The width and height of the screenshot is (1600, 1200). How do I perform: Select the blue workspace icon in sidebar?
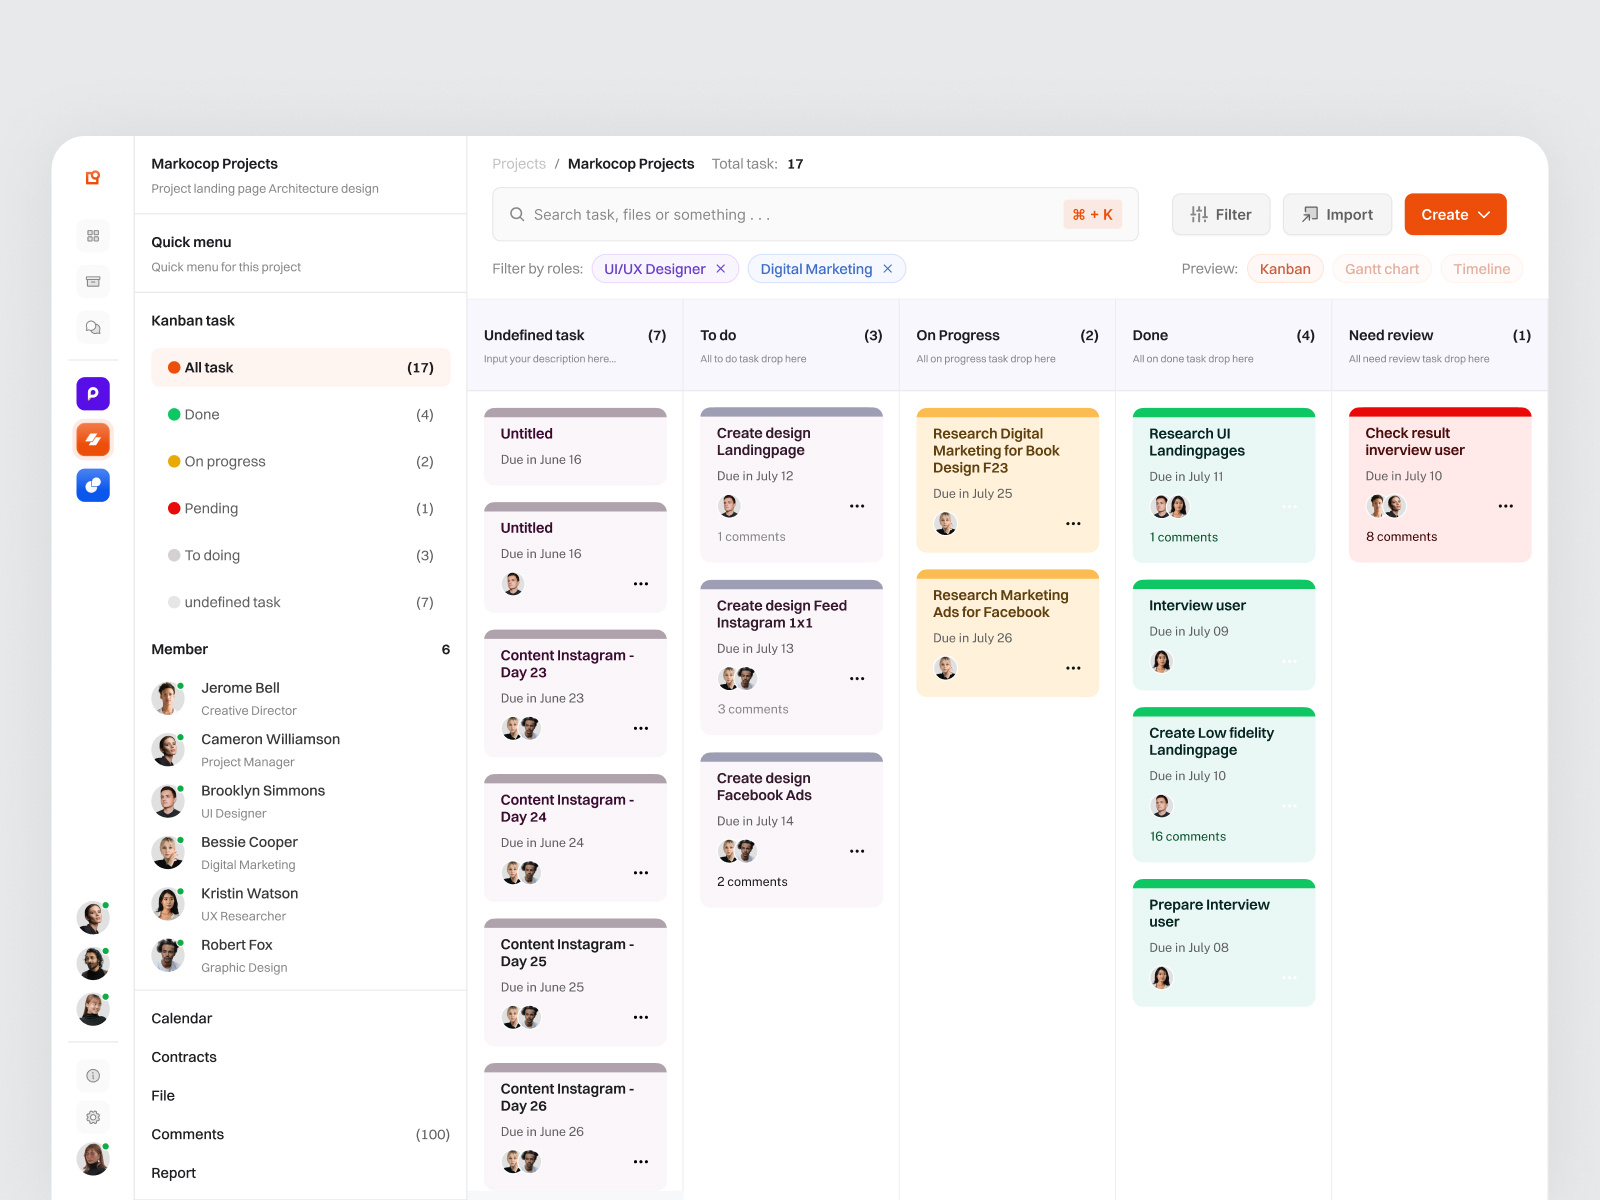click(x=92, y=485)
